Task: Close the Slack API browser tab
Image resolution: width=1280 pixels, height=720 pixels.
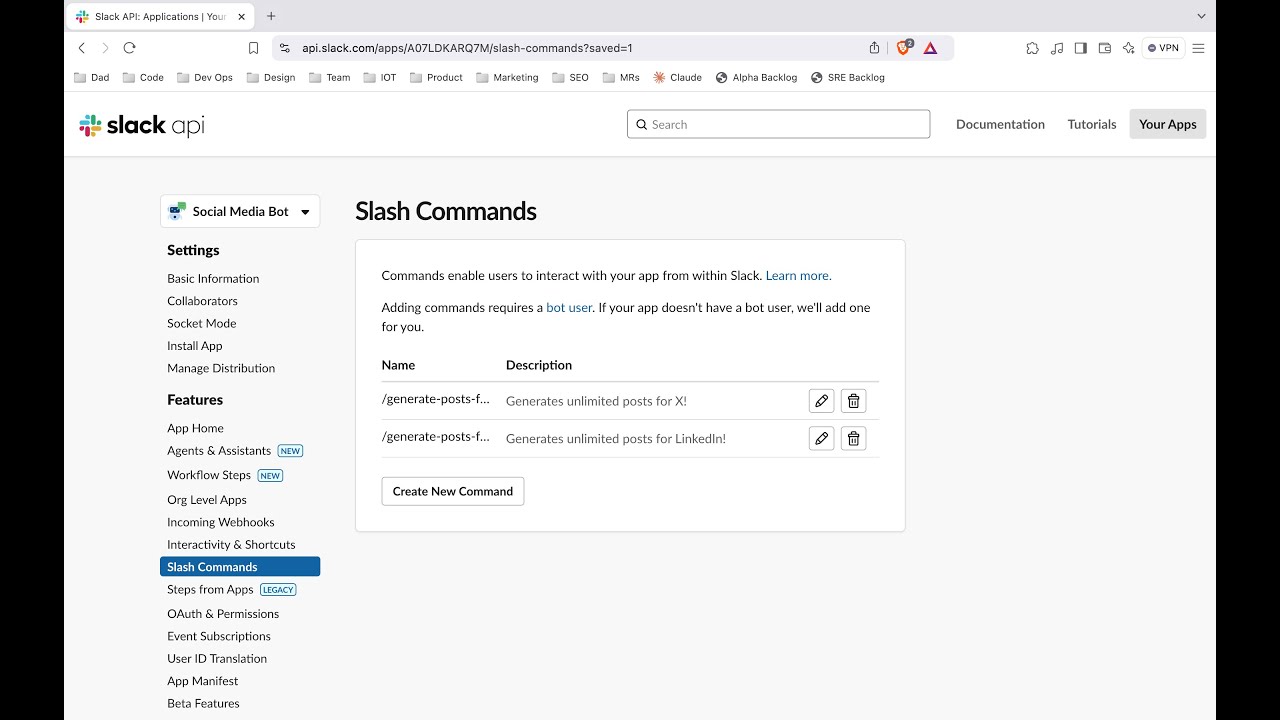Action: pos(241,16)
